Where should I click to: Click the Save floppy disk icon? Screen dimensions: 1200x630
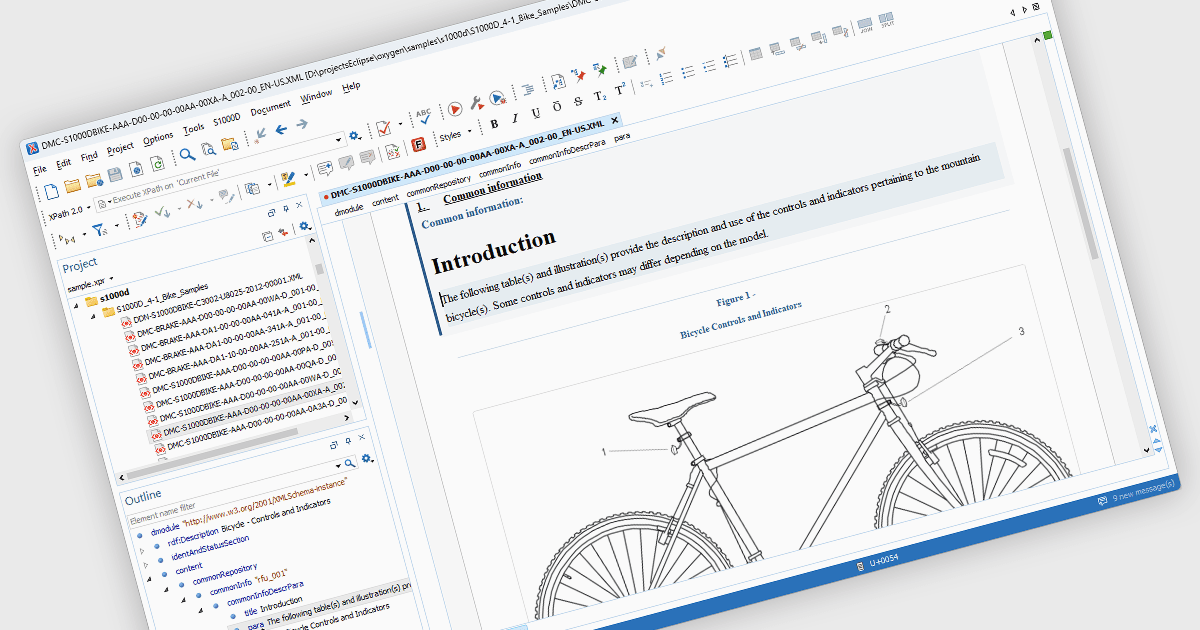coord(115,174)
